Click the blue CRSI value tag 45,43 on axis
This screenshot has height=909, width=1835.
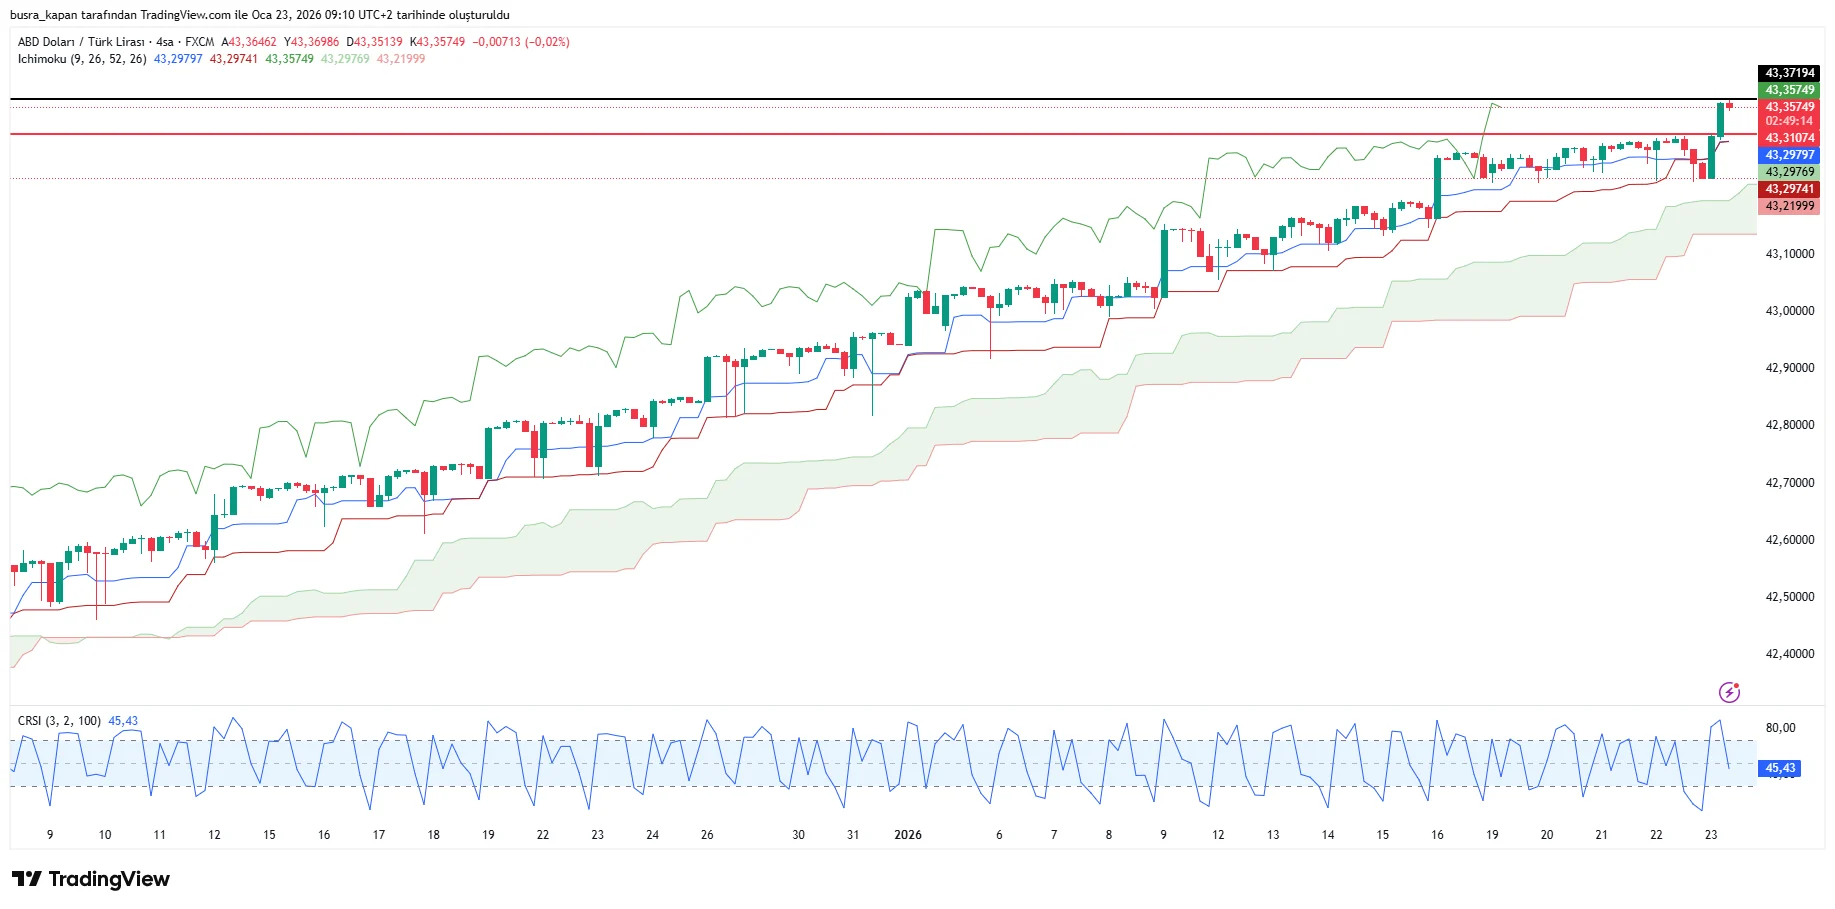(x=1779, y=768)
